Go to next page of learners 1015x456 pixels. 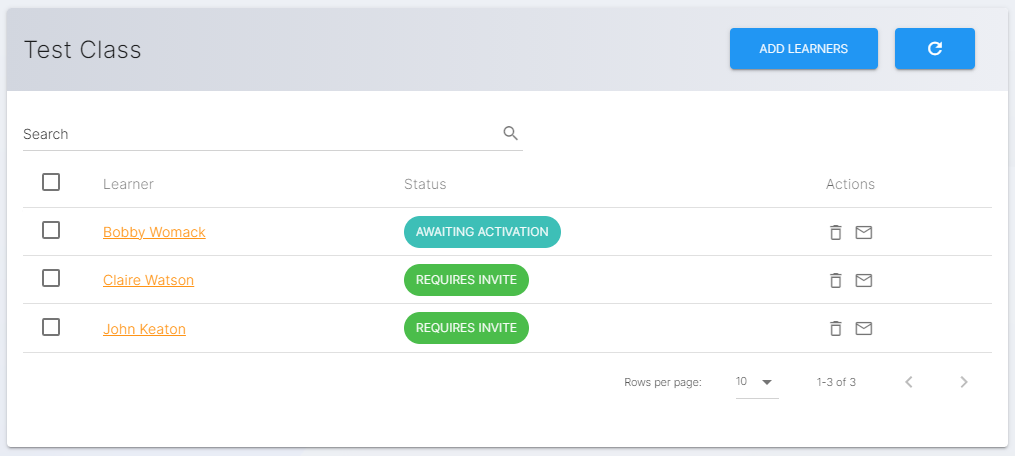tap(963, 382)
